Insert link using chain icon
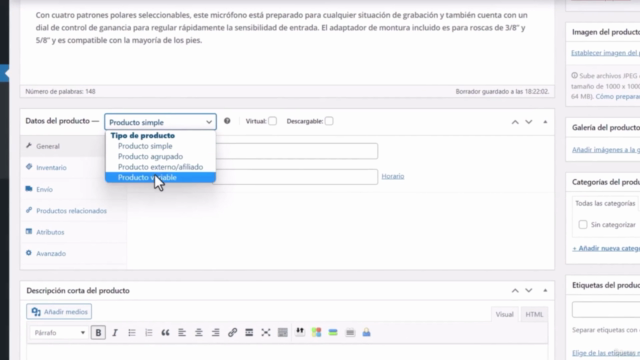The image size is (640, 360). click(x=232, y=333)
